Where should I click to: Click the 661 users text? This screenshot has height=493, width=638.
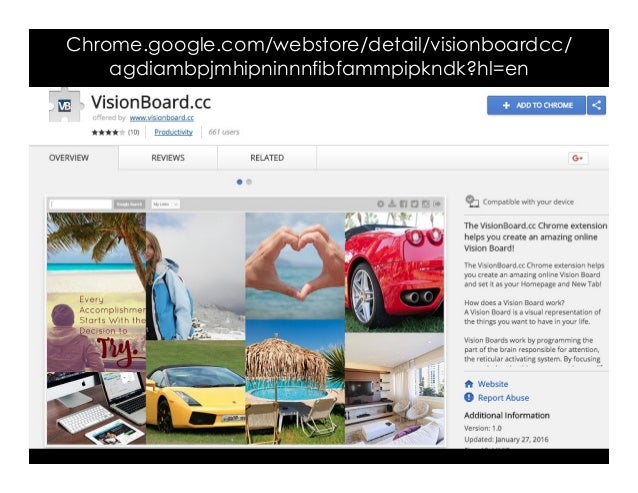[224, 132]
